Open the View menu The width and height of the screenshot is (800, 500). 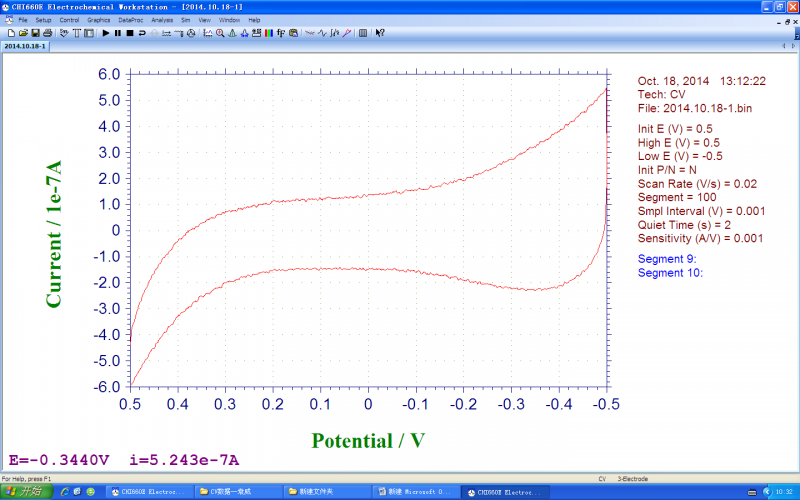click(205, 20)
